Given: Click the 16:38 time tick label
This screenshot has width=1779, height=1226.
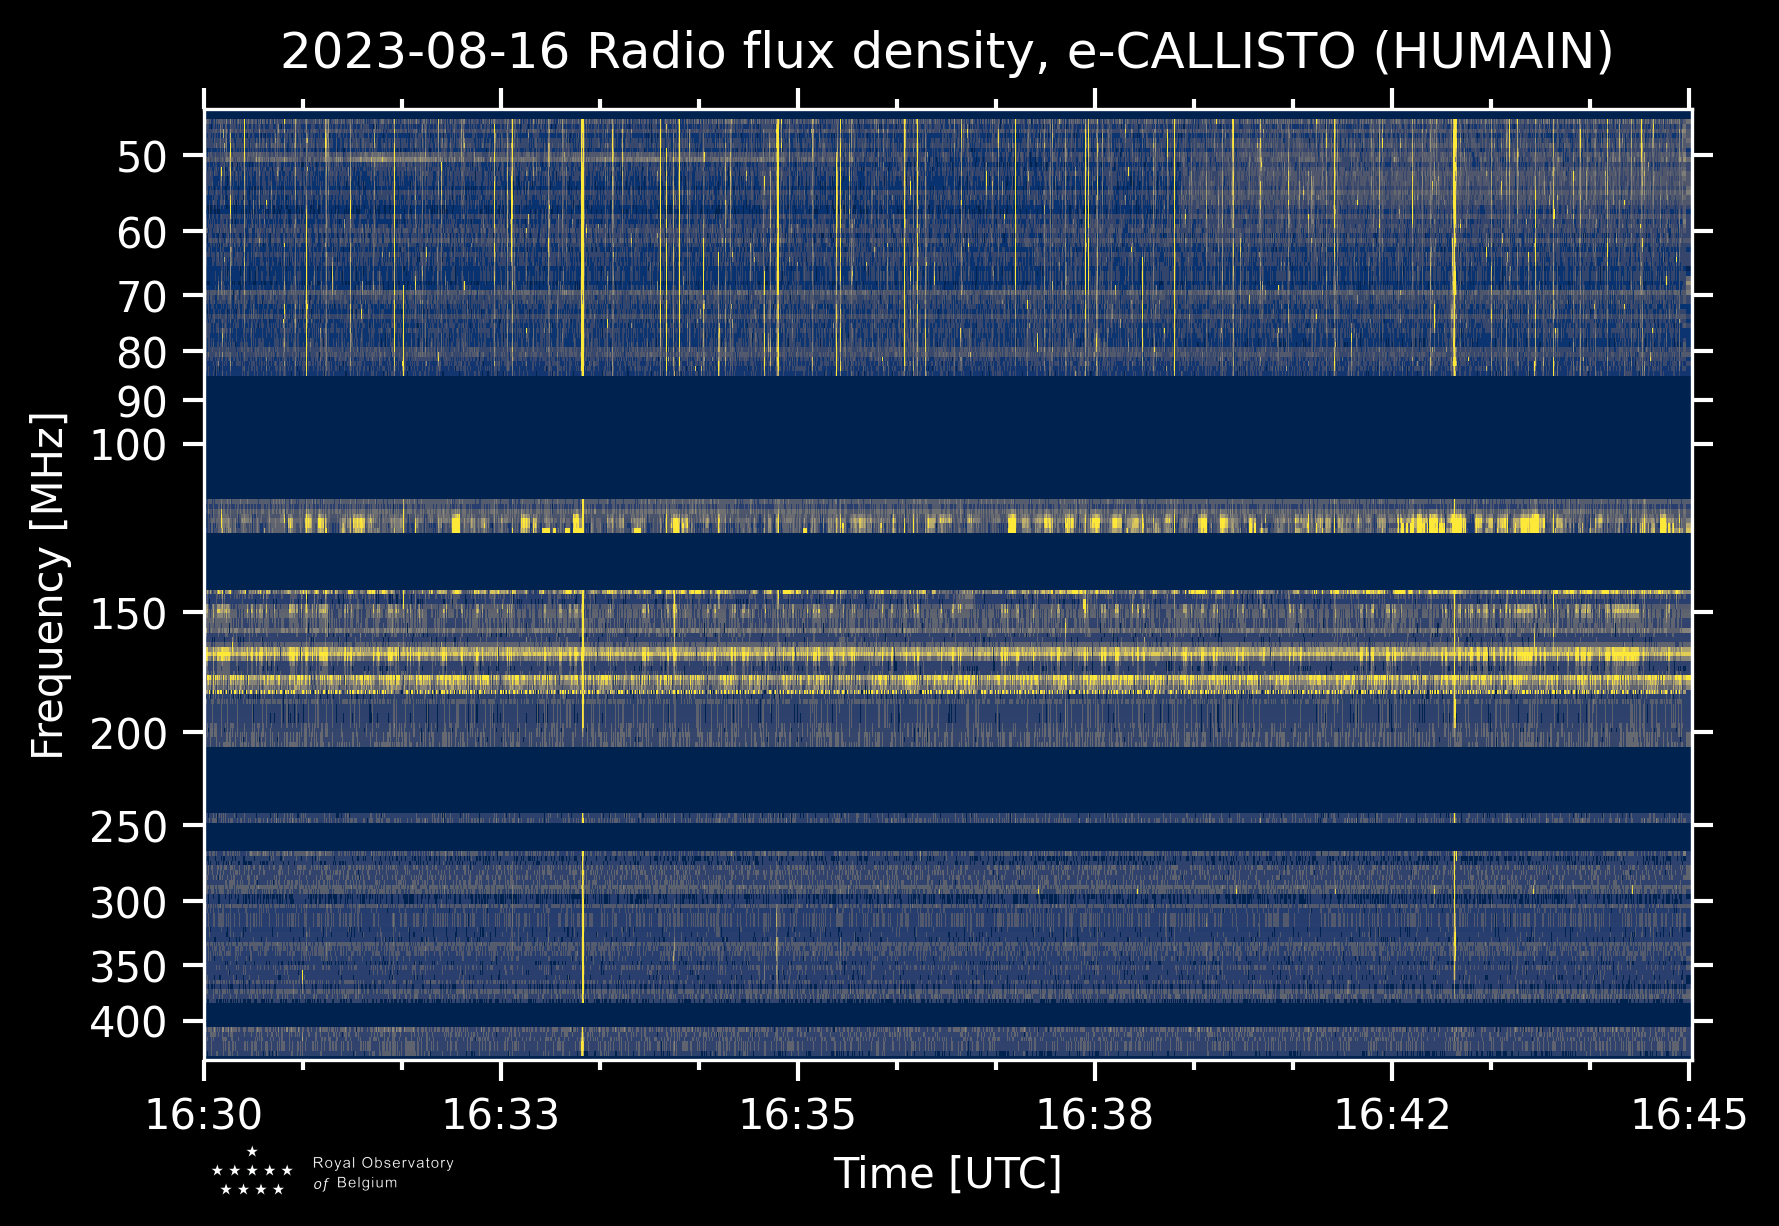Looking at the screenshot, I should coord(1094,1114).
